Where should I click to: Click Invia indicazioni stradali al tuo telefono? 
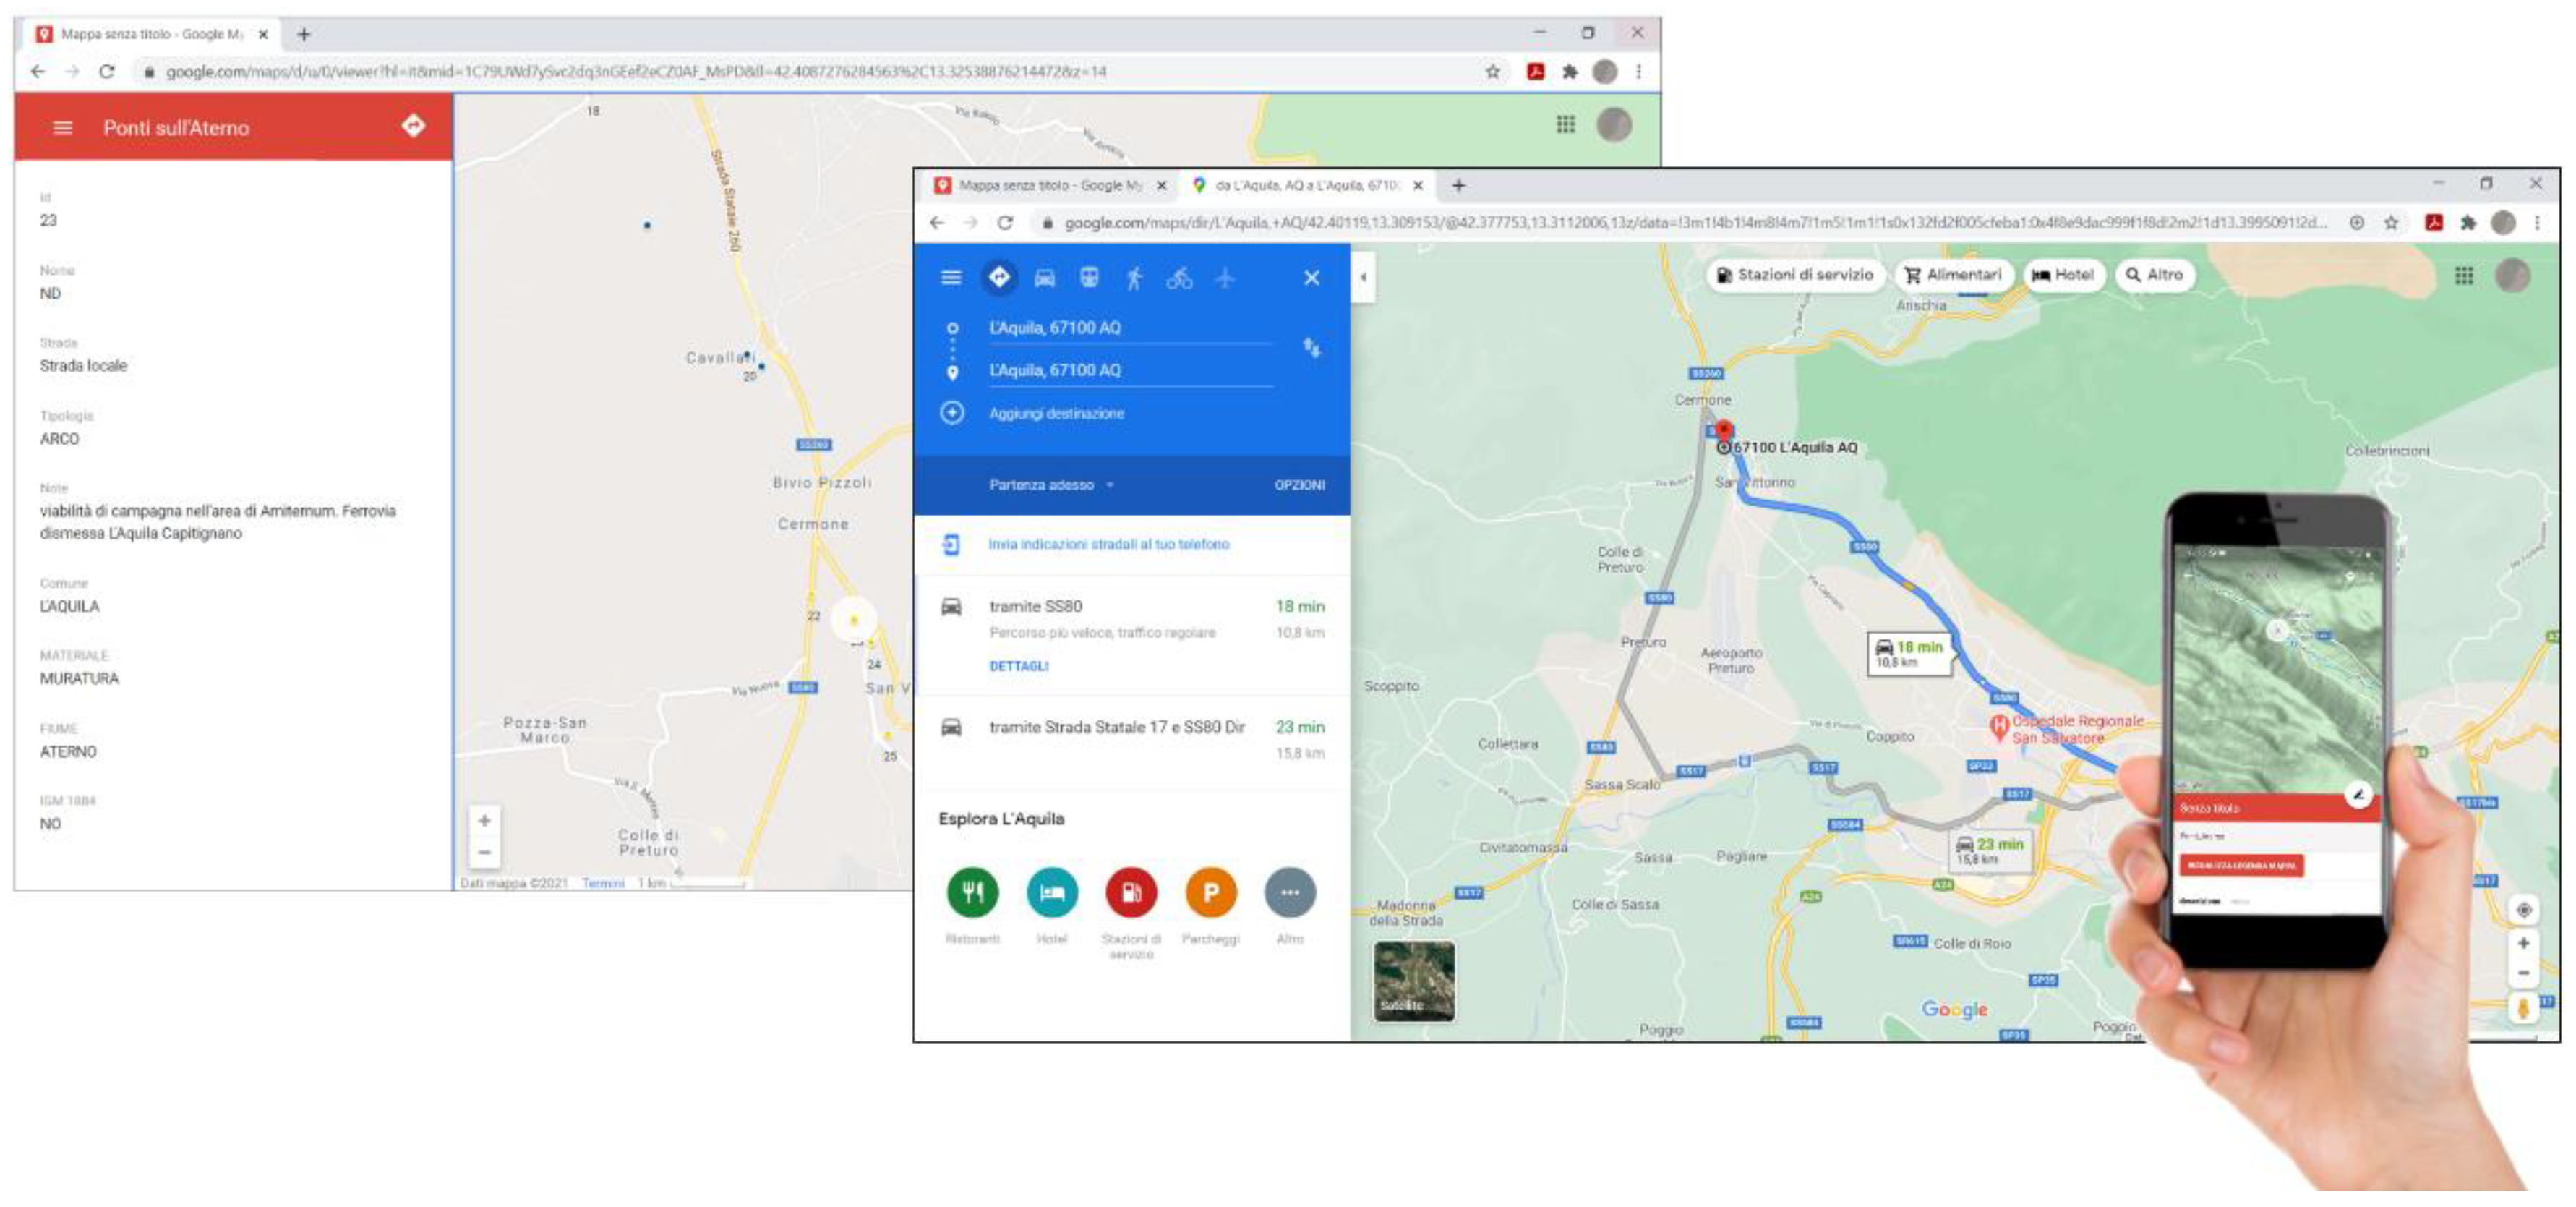(1108, 544)
